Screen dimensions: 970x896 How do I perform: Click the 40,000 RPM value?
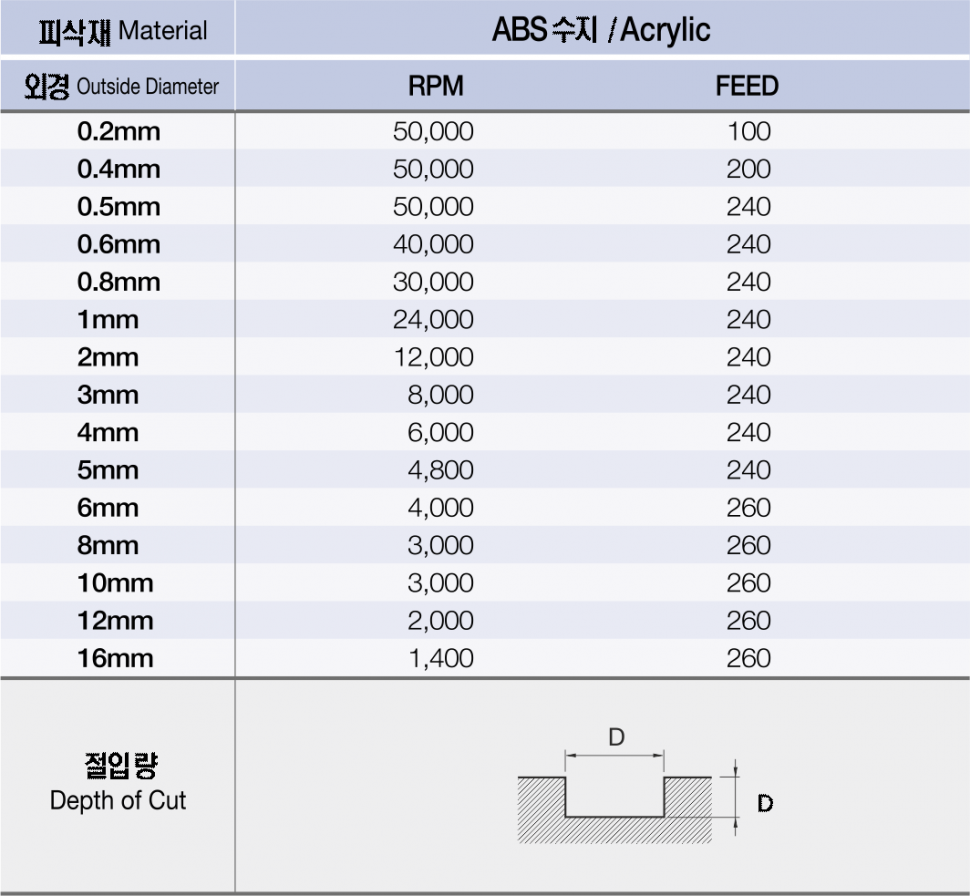click(x=434, y=244)
